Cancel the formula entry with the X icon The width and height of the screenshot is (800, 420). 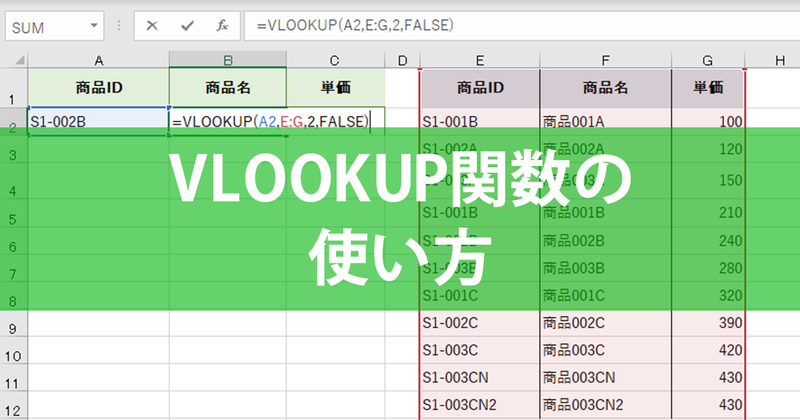152,26
